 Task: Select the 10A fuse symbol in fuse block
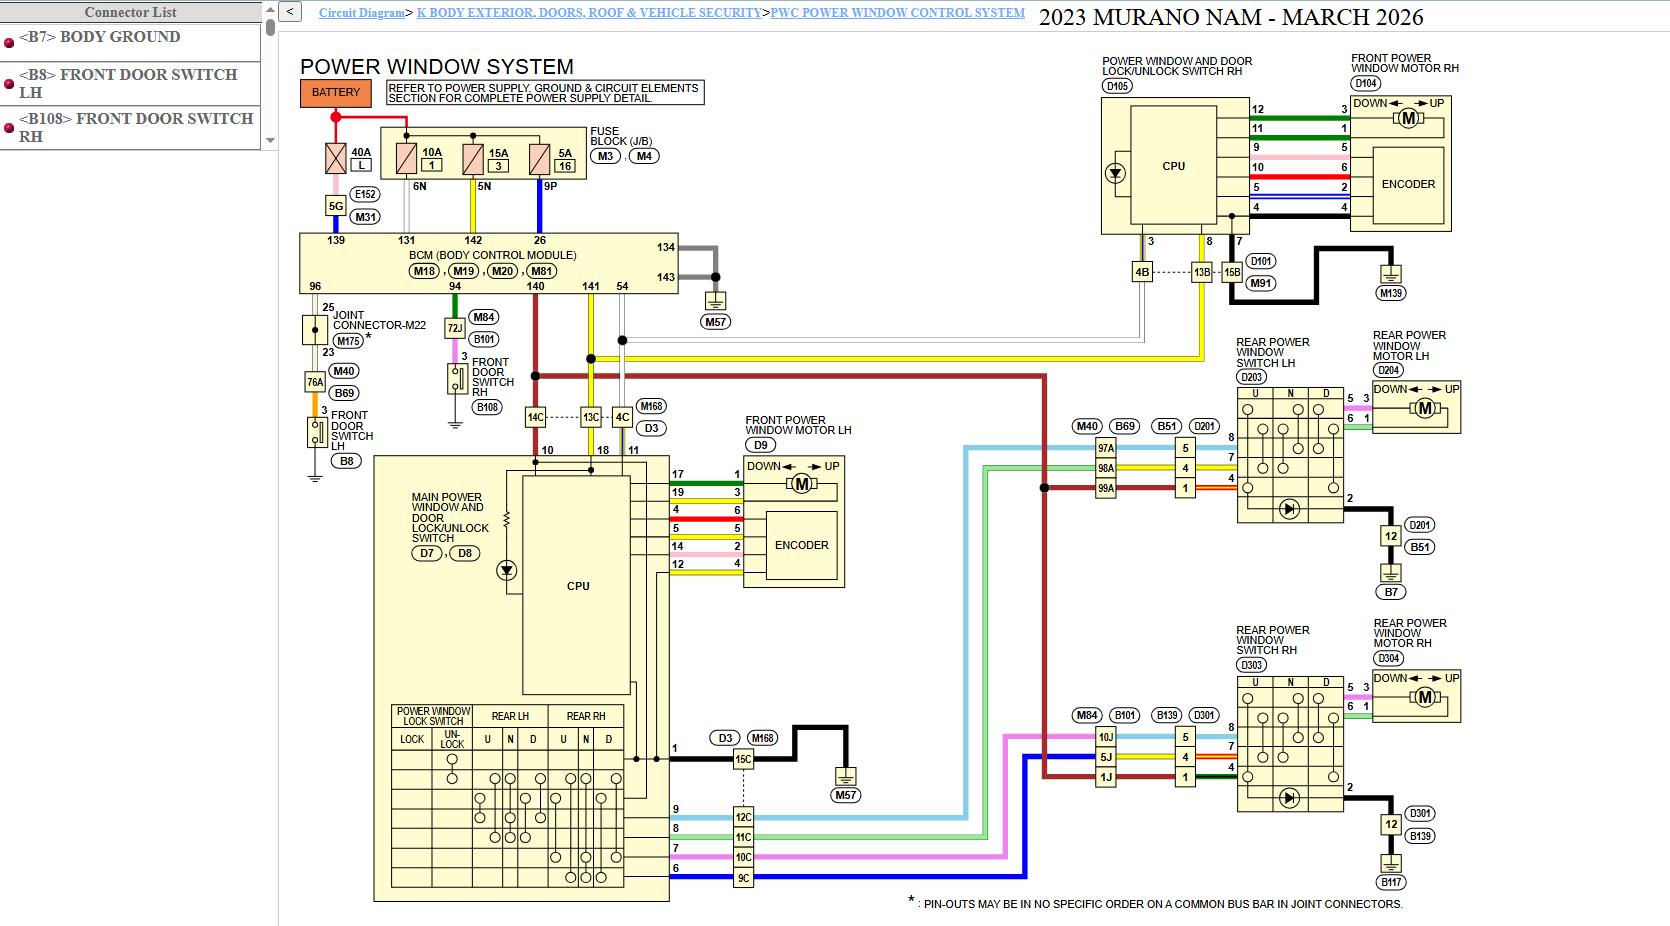(406, 159)
